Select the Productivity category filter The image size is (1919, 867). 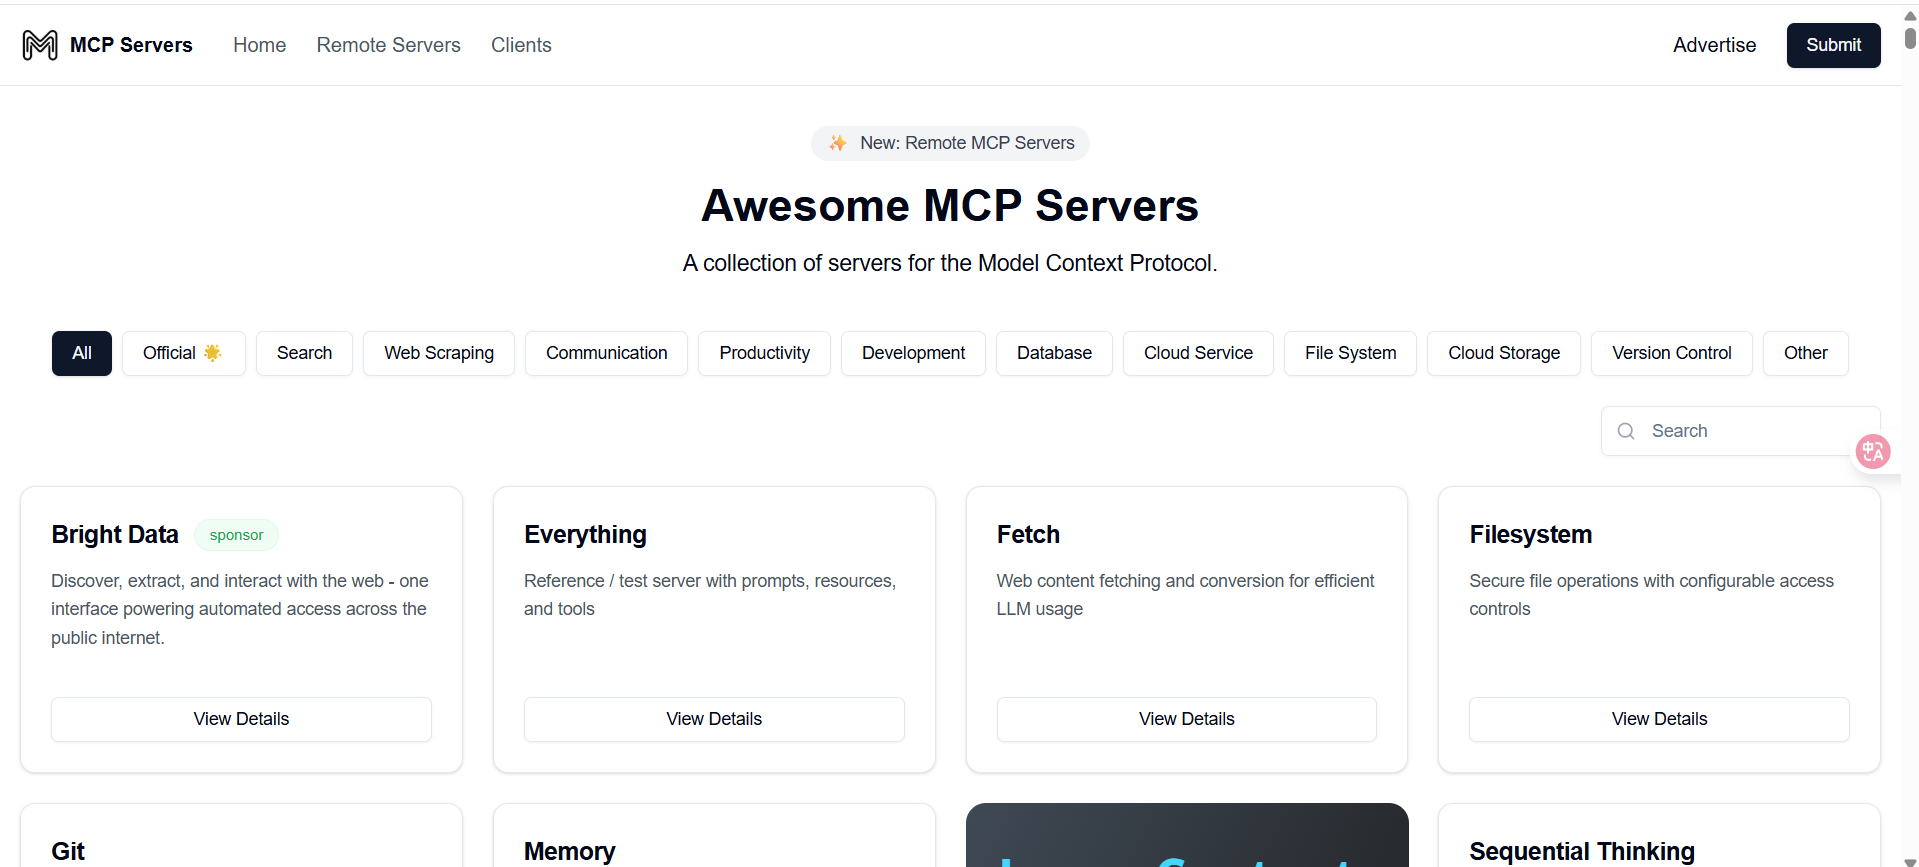point(764,353)
